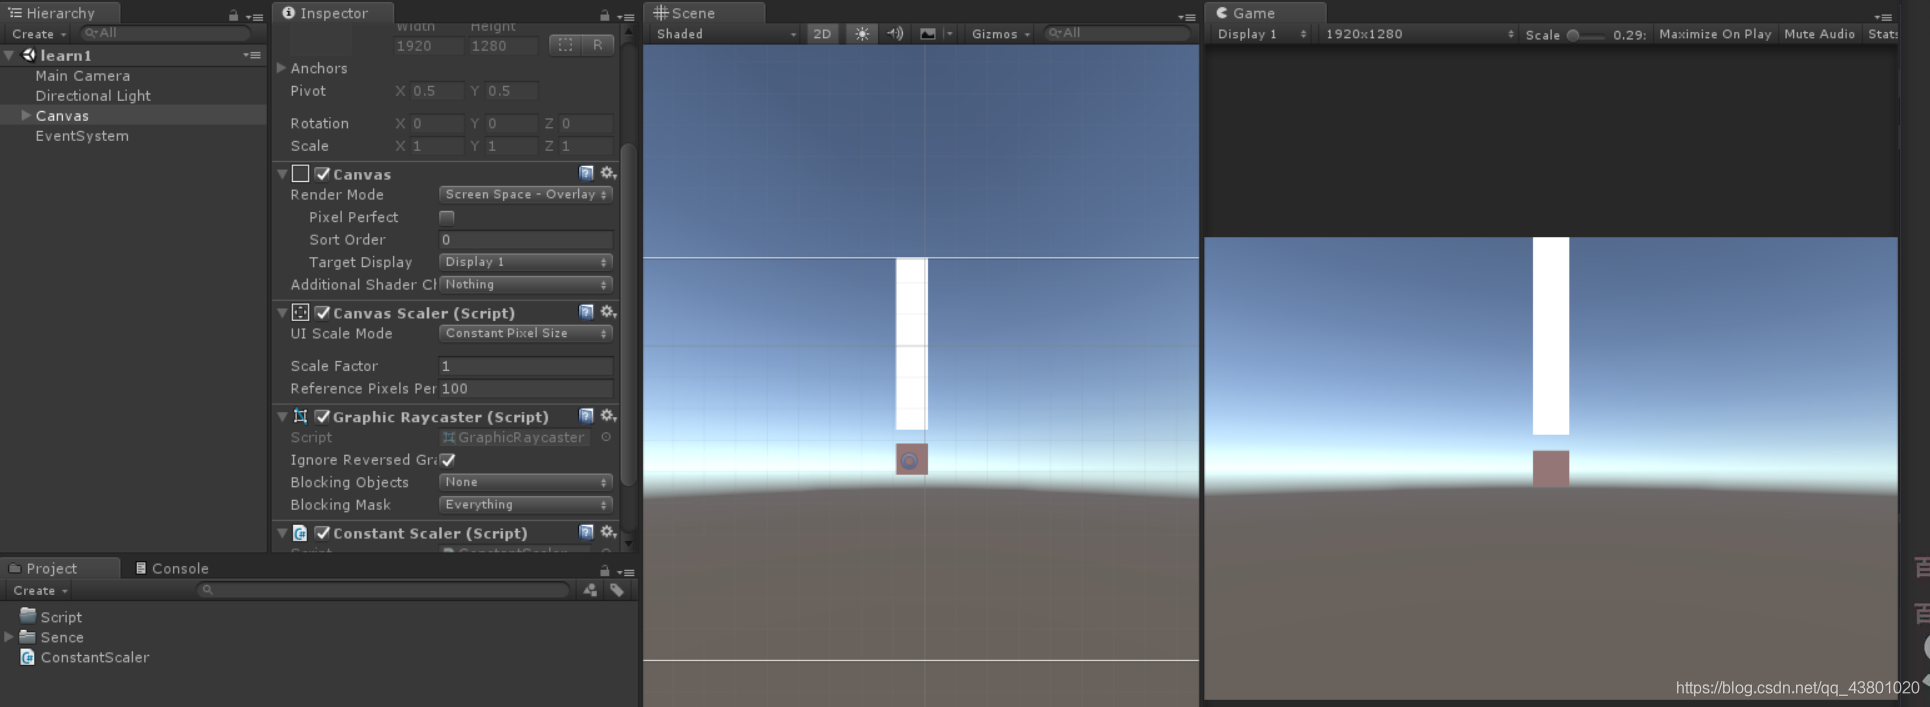Click GraphicRaycaster script object picker circle

606,437
